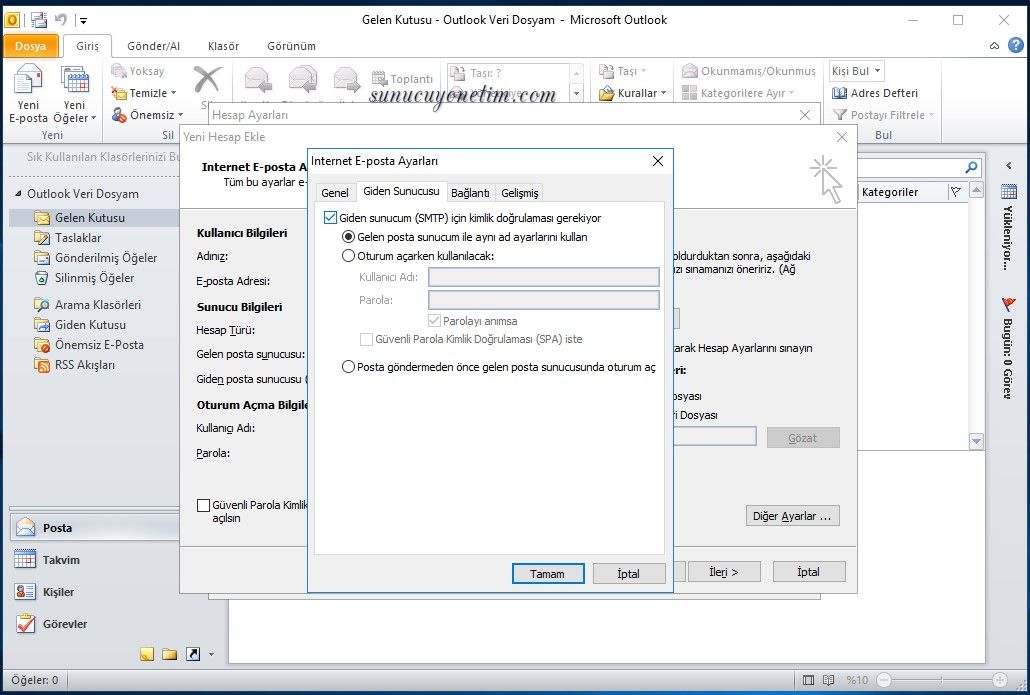Collapse the Outlook Veri Dosyam tree

pos(18,194)
